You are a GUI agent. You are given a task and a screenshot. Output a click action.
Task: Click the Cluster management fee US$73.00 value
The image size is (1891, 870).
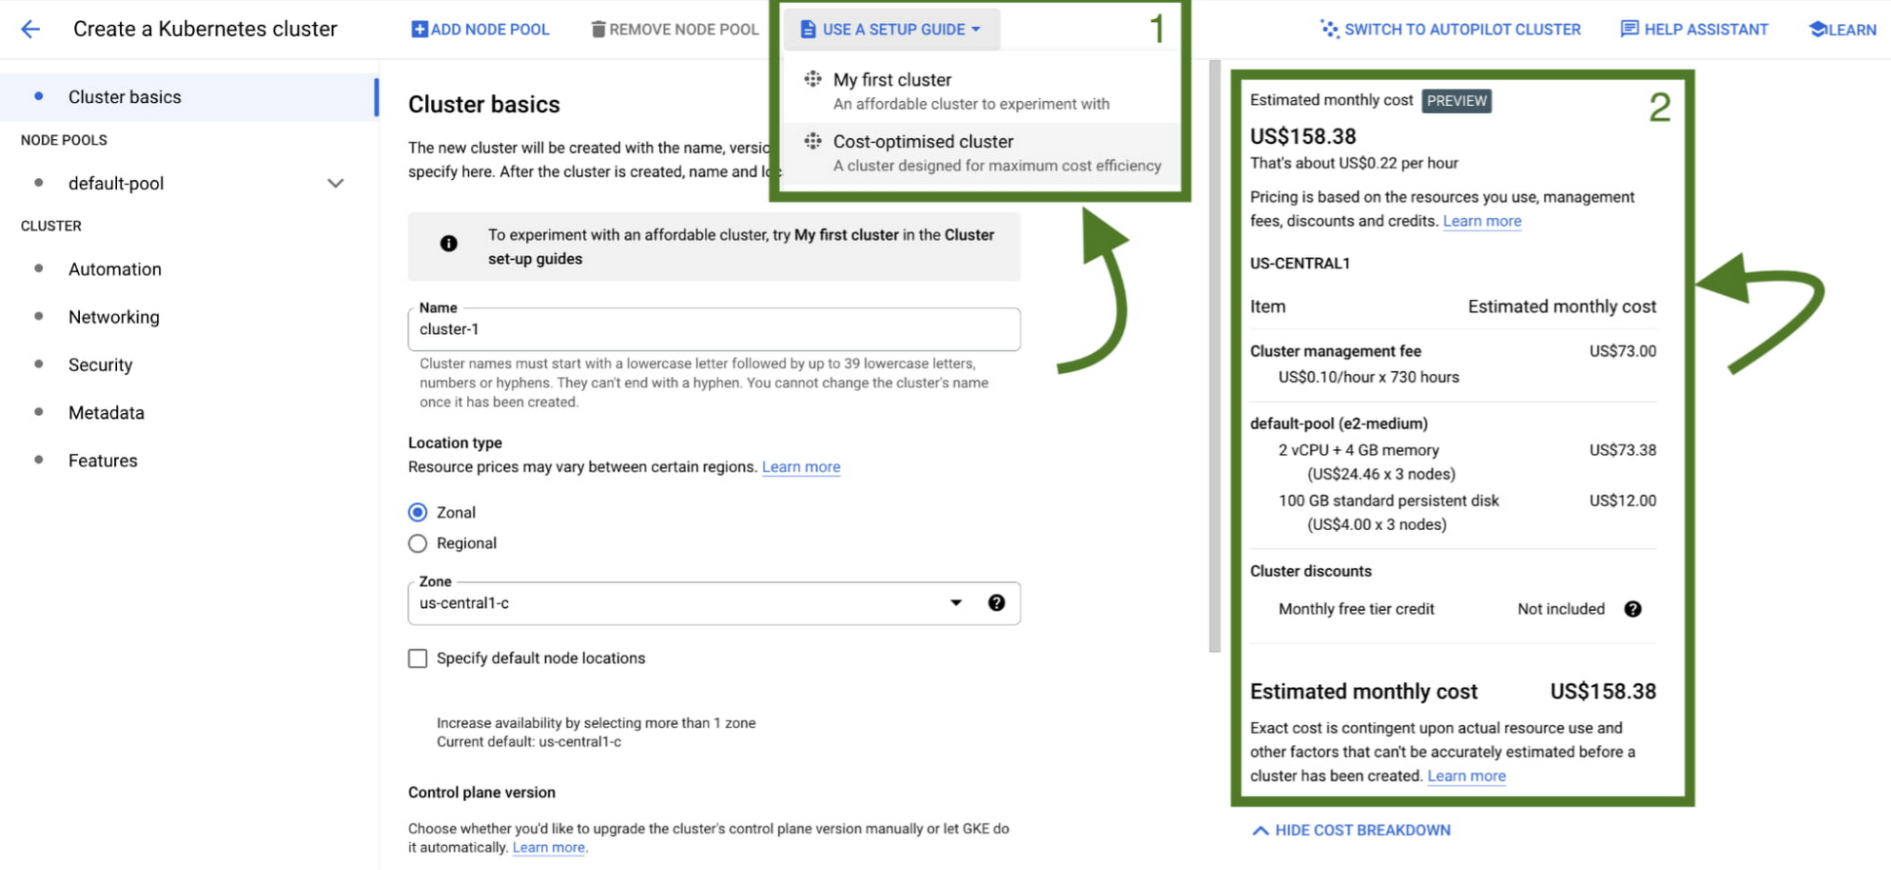[1622, 351]
